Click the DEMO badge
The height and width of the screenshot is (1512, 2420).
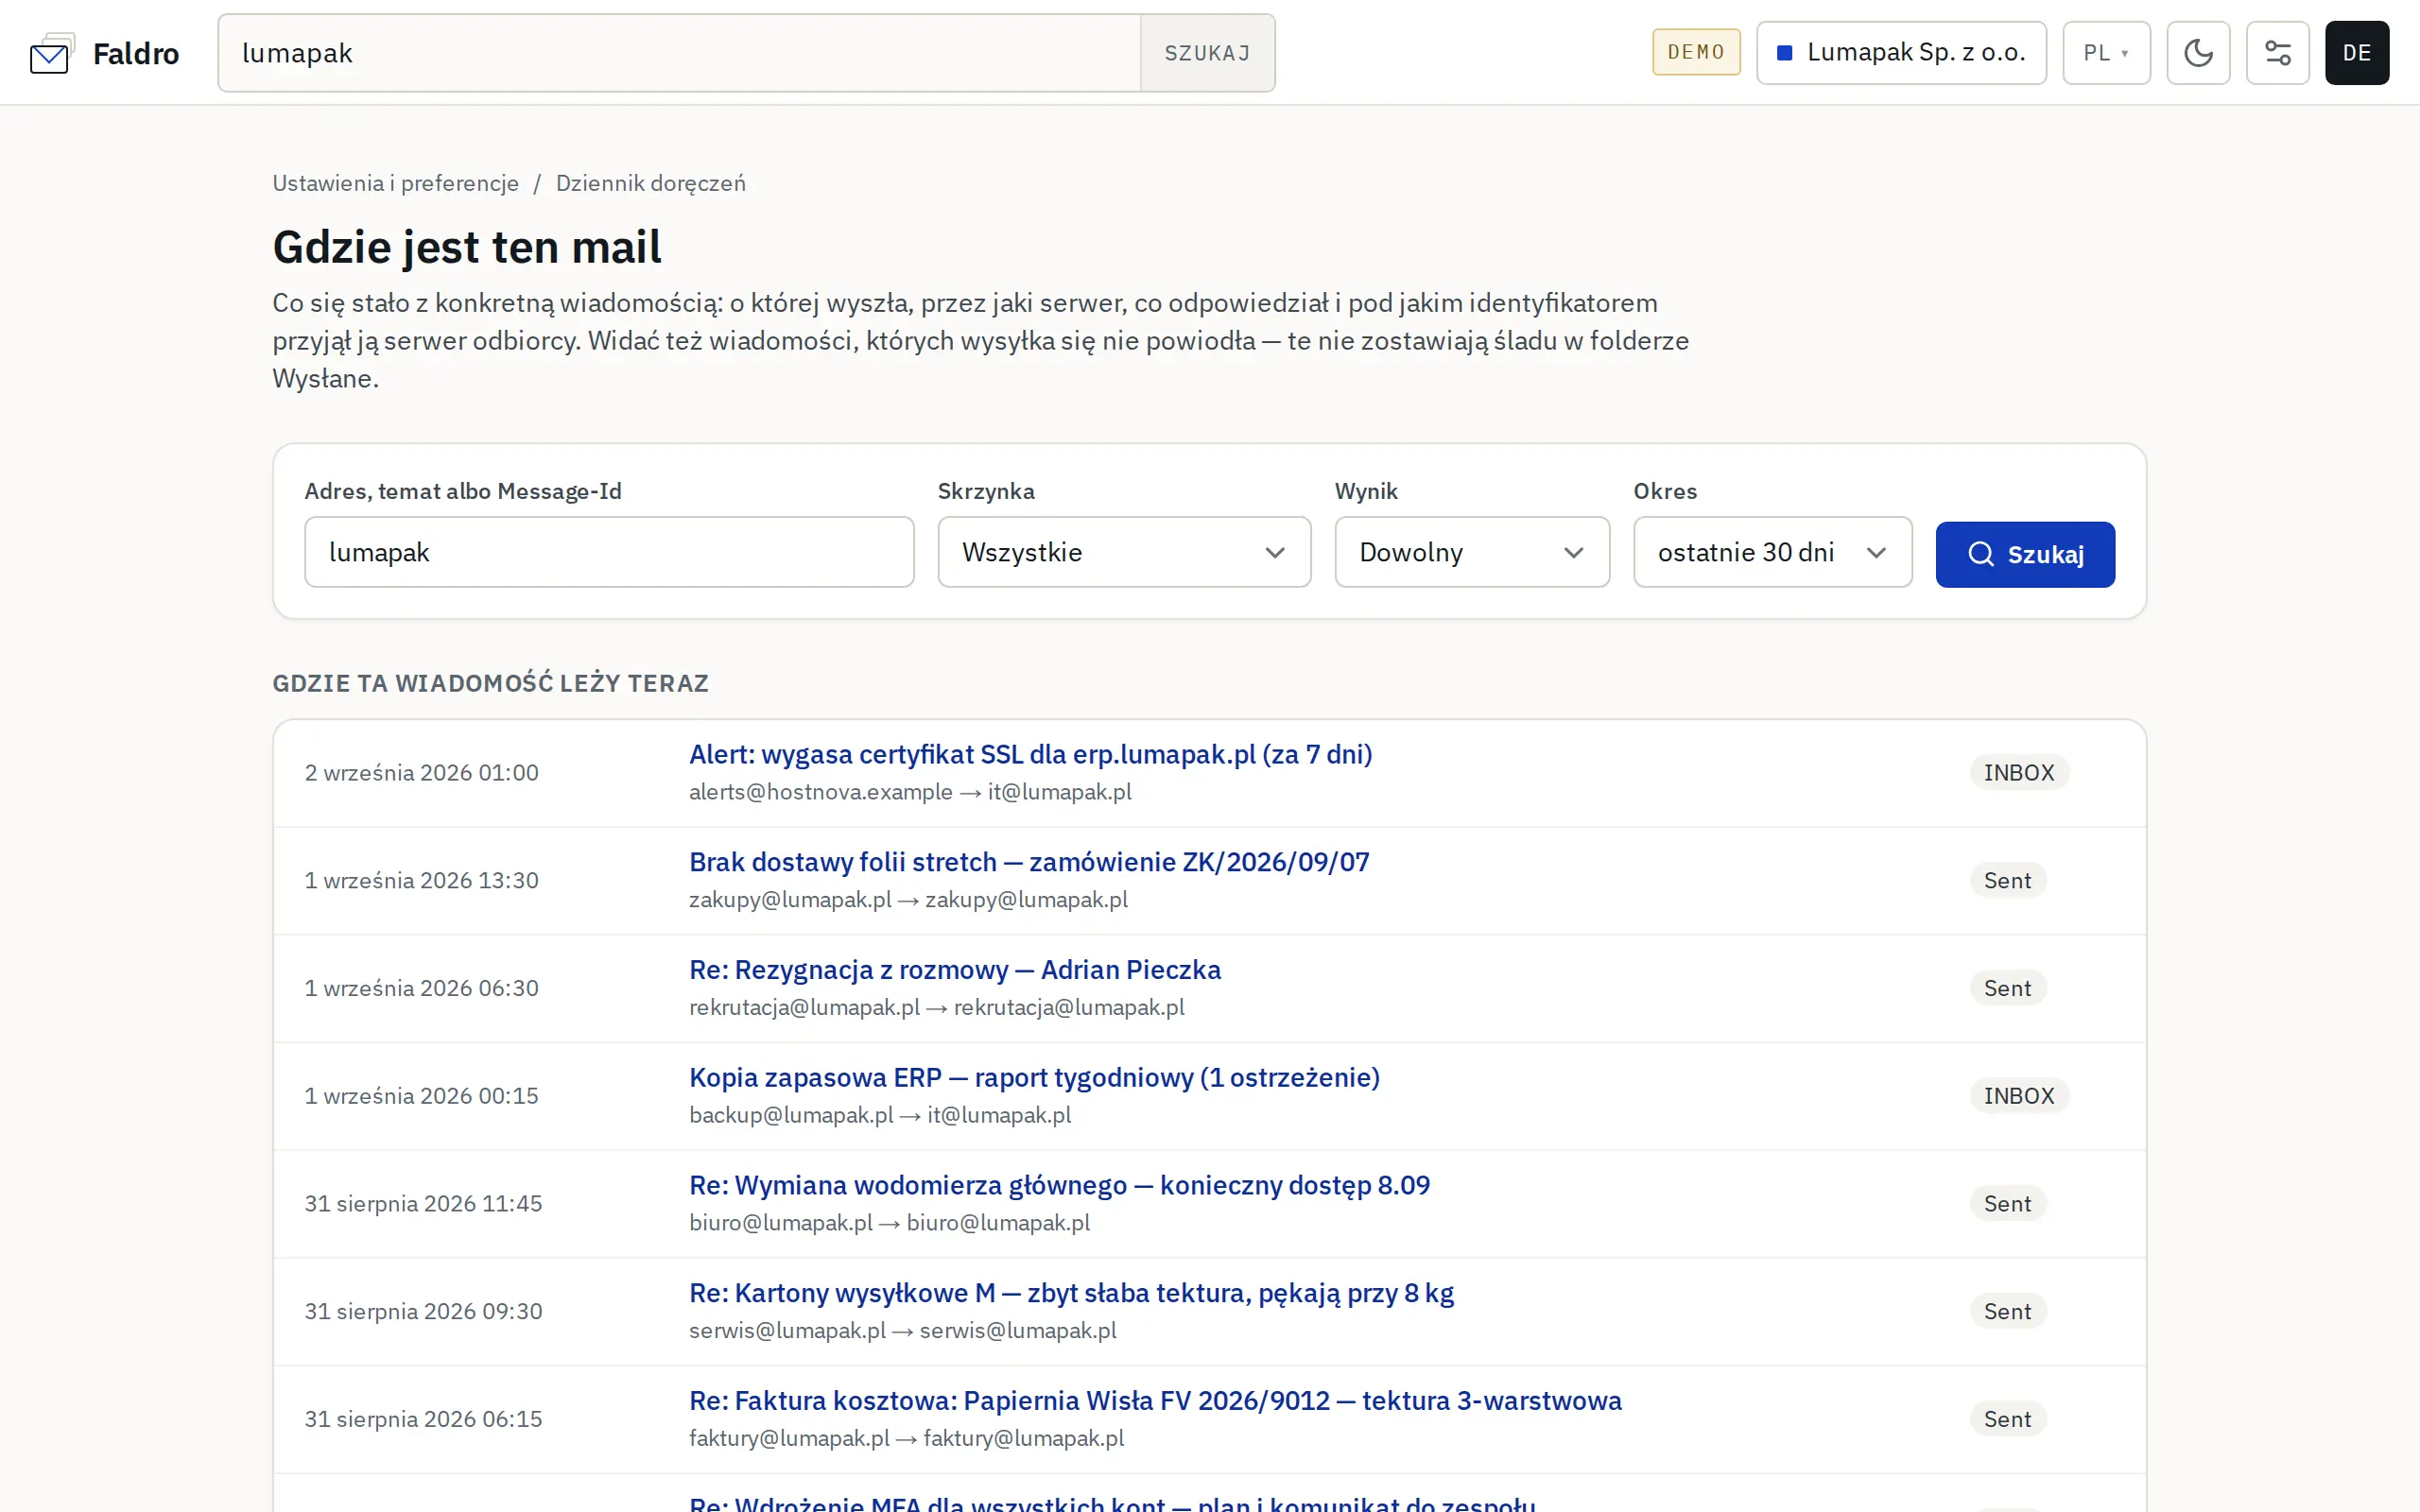tap(1696, 52)
